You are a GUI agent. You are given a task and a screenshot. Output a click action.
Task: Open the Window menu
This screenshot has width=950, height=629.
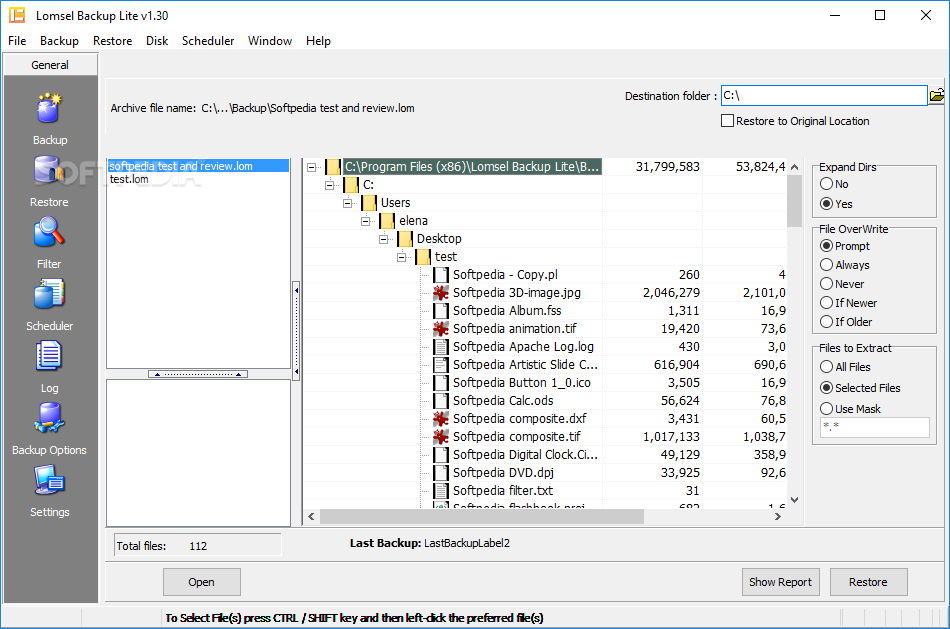pyautogui.click(x=270, y=41)
